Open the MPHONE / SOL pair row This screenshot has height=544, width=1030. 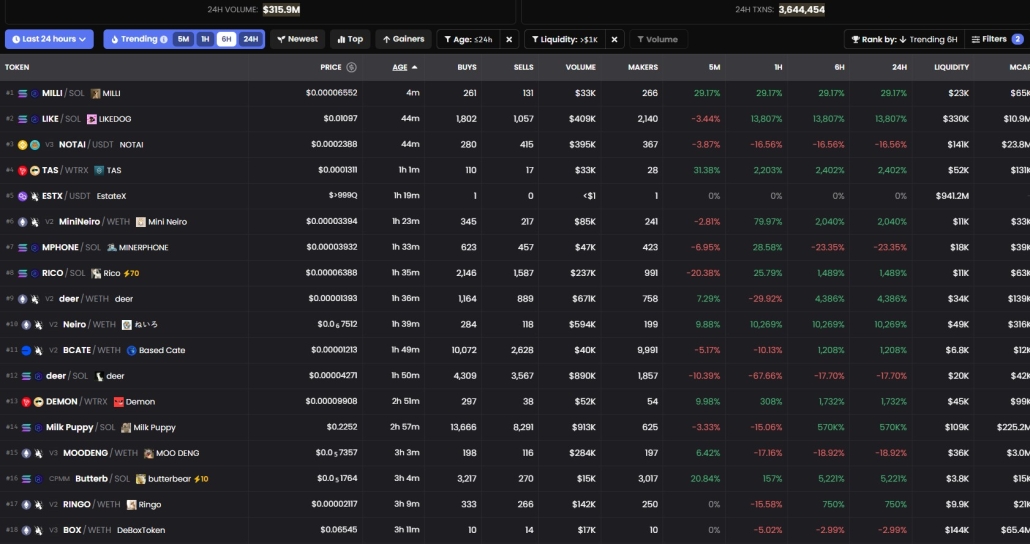[515, 248]
